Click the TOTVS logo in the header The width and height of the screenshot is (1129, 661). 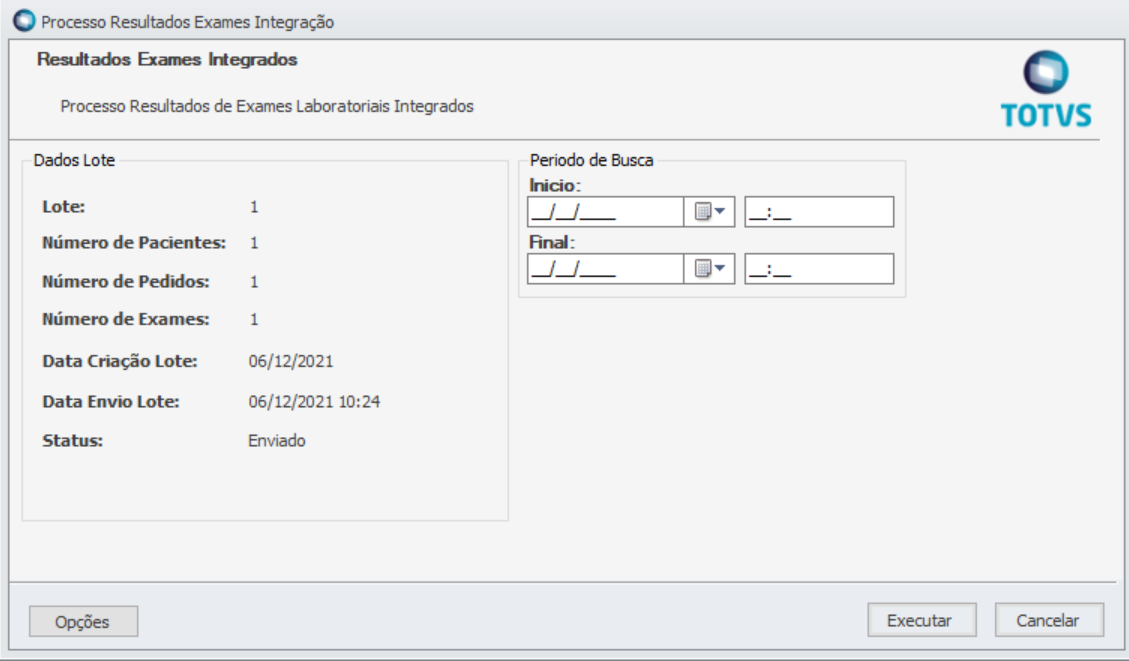point(1046,89)
